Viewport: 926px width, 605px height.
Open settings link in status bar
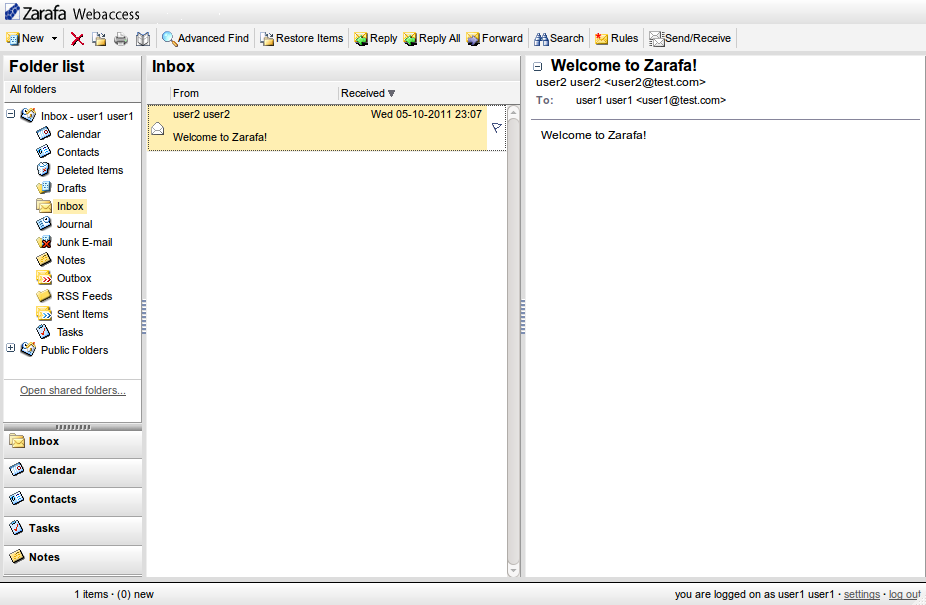pyautogui.click(x=862, y=594)
